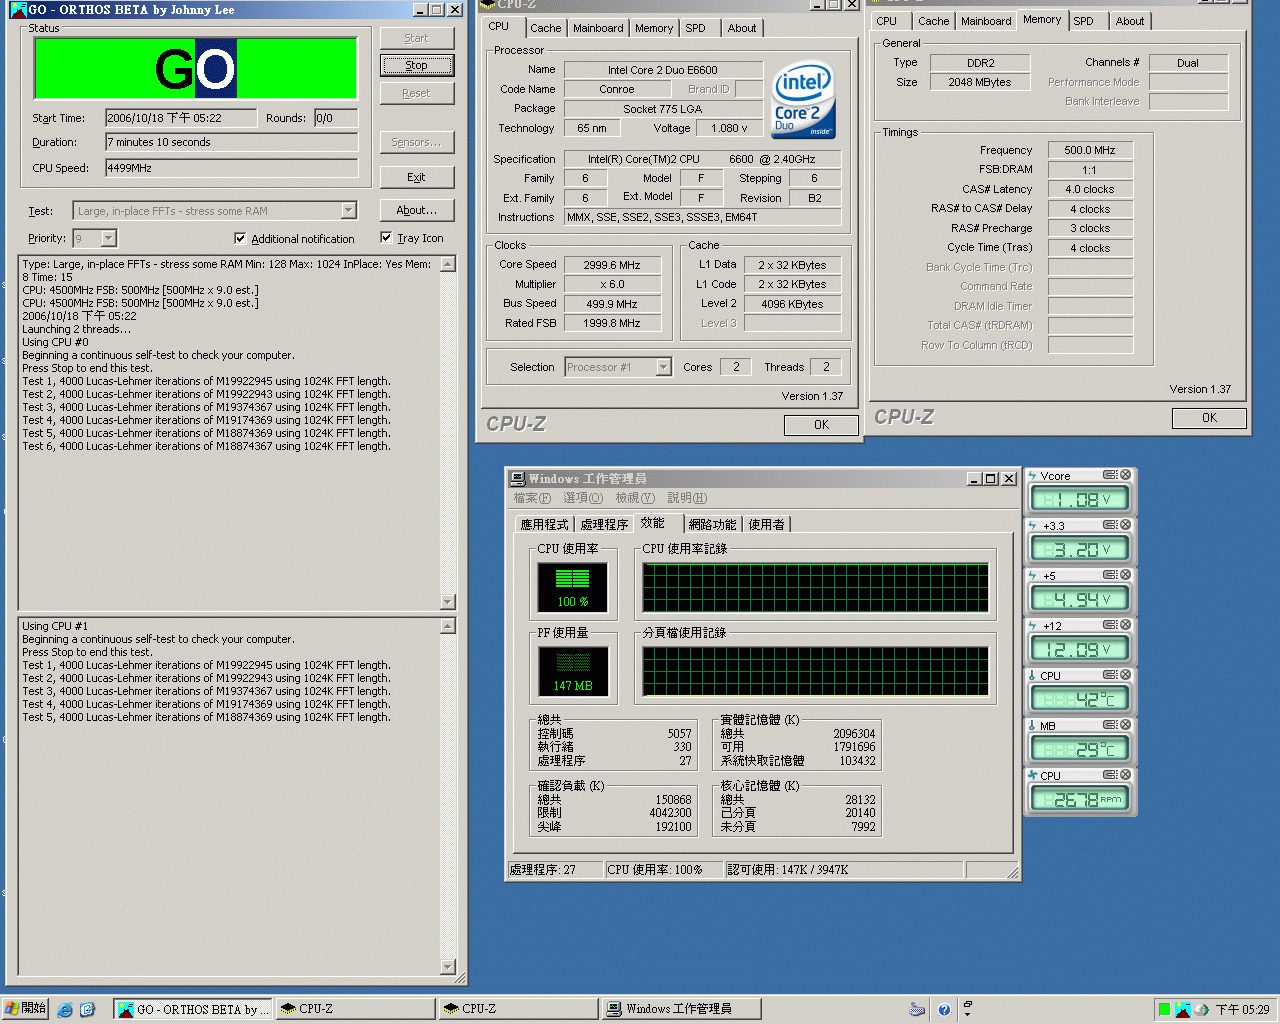Switch to Cache tab in the CPU-Z processor window
This screenshot has height=1024, width=1280.
point(546,28)
